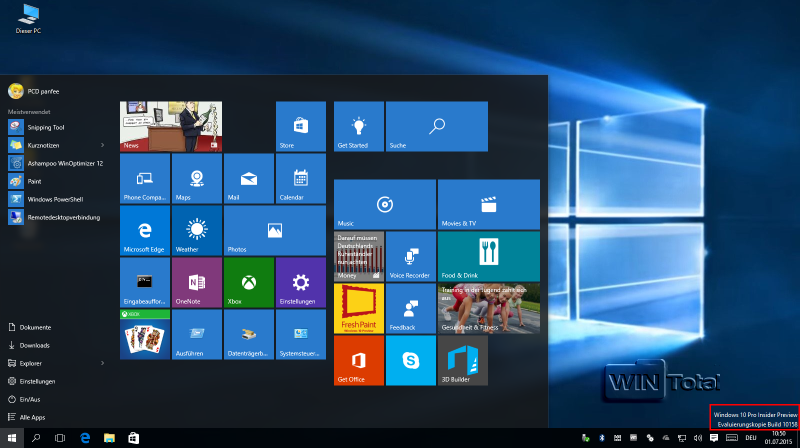Click Alle Apps to show all apps
The height and width of the screenshot is (448, 800).
[x=32, y=417]
